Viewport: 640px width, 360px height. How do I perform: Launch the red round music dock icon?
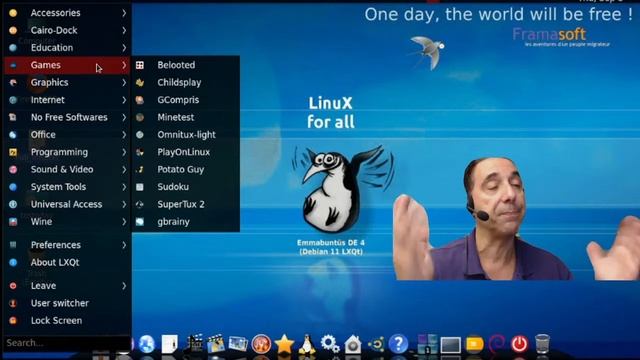pyautogui.click(x=261, y=344)
